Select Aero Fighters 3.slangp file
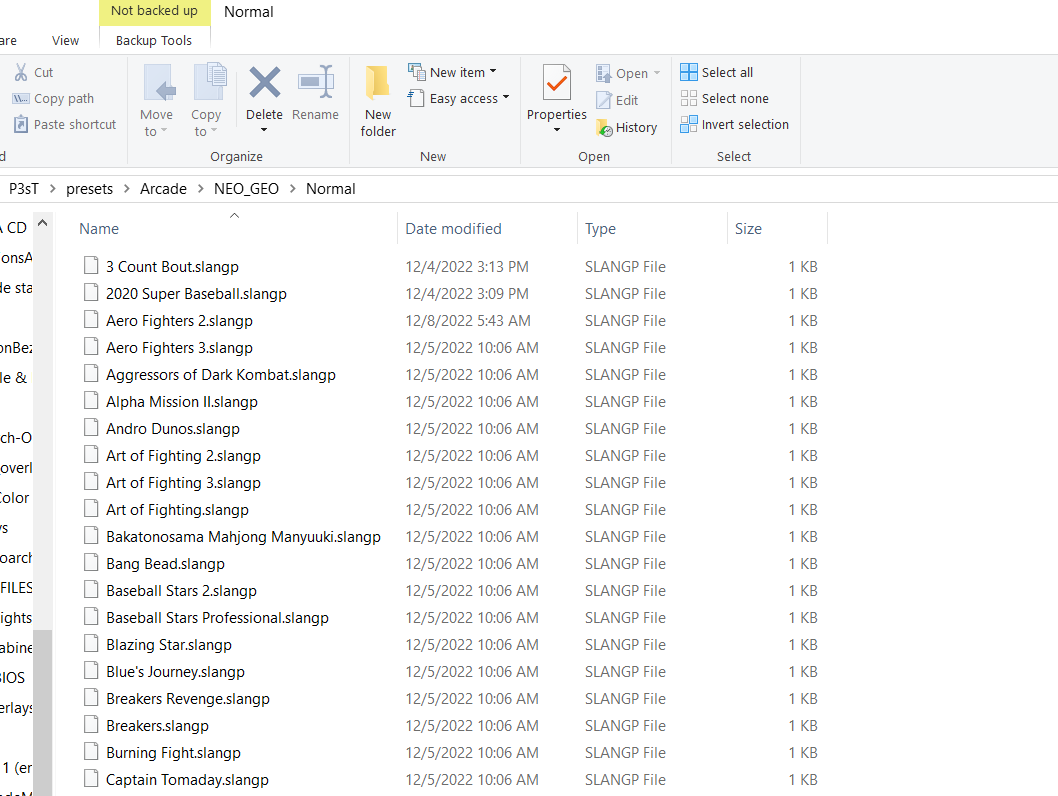Image resolution: width=1058 pixels, height=796 pixels. pyautogui.click(x=179, y=347)
